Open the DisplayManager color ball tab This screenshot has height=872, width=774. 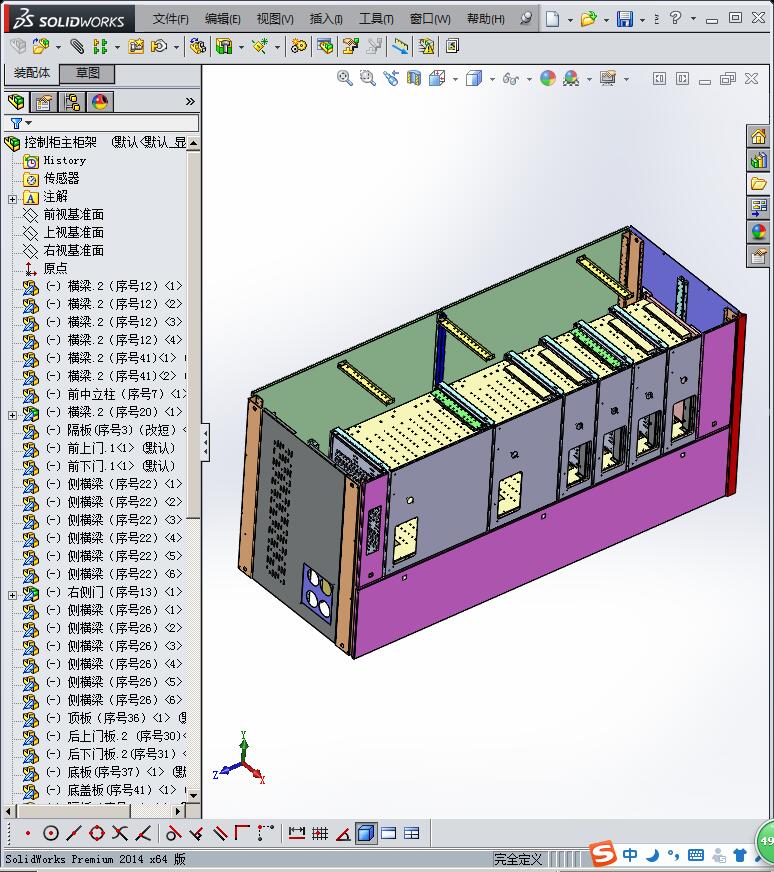100,102
